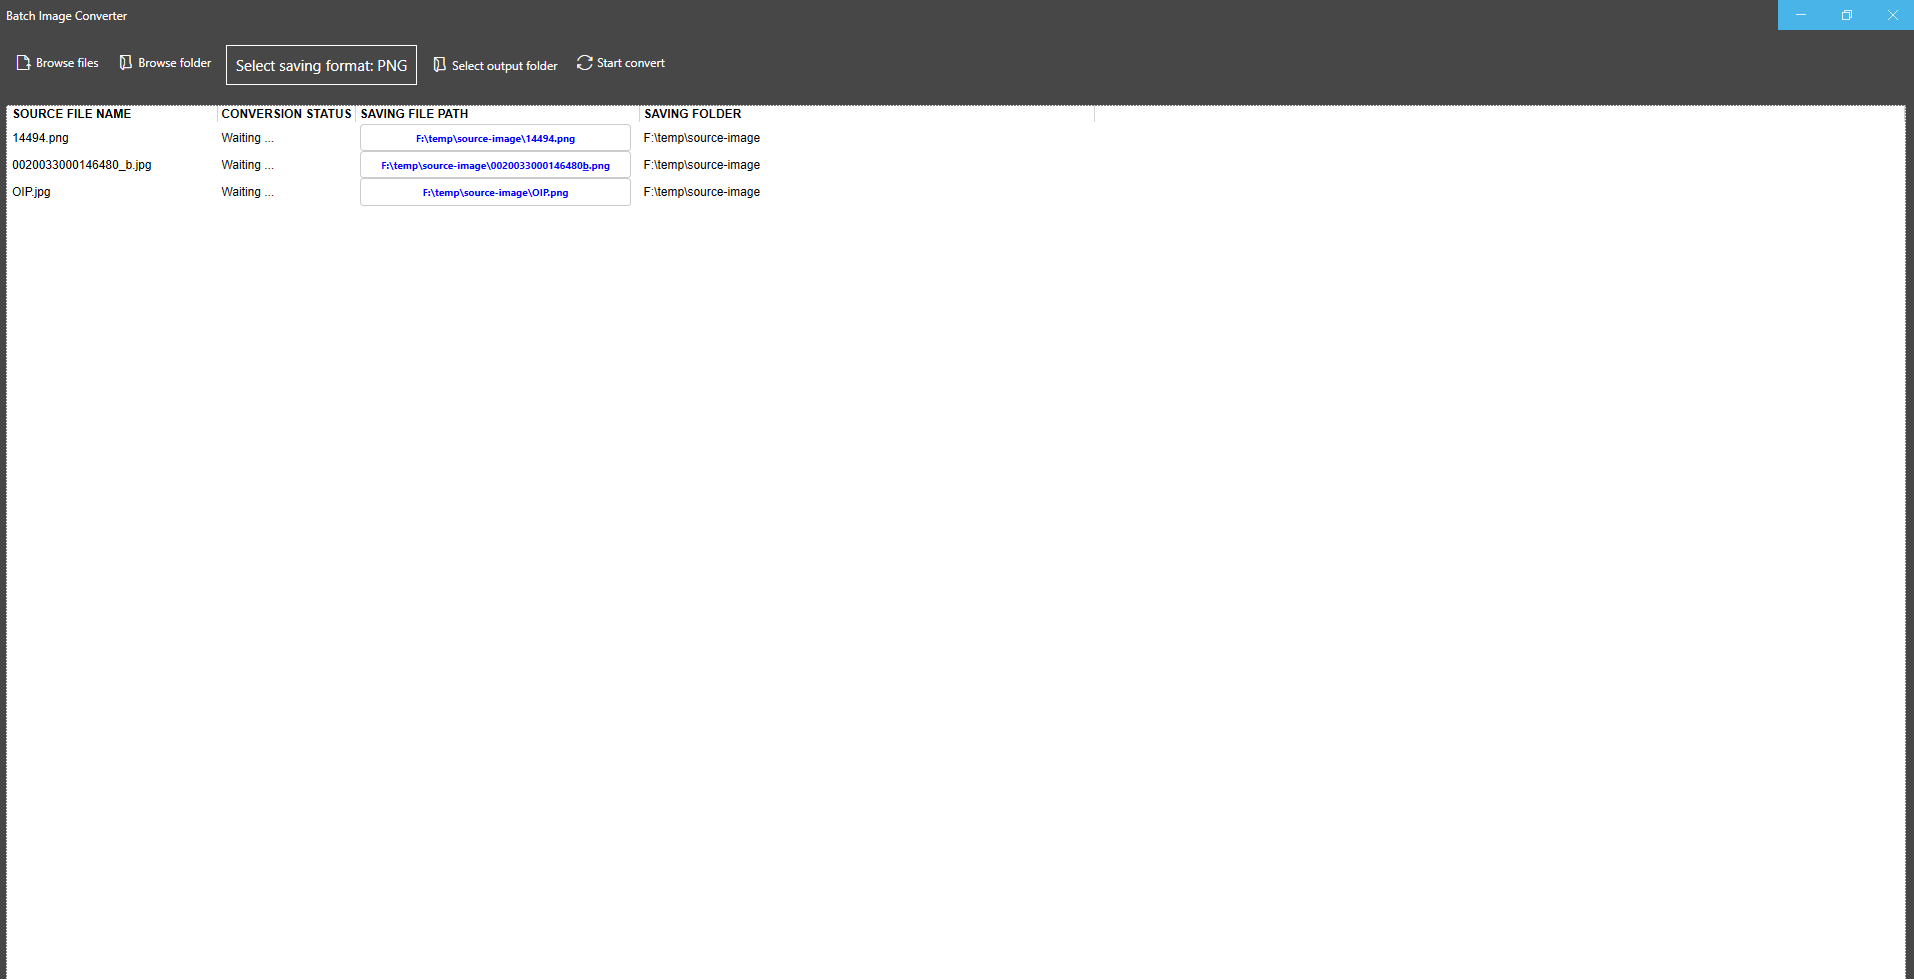Open saving path link for 14494.png

494,138
